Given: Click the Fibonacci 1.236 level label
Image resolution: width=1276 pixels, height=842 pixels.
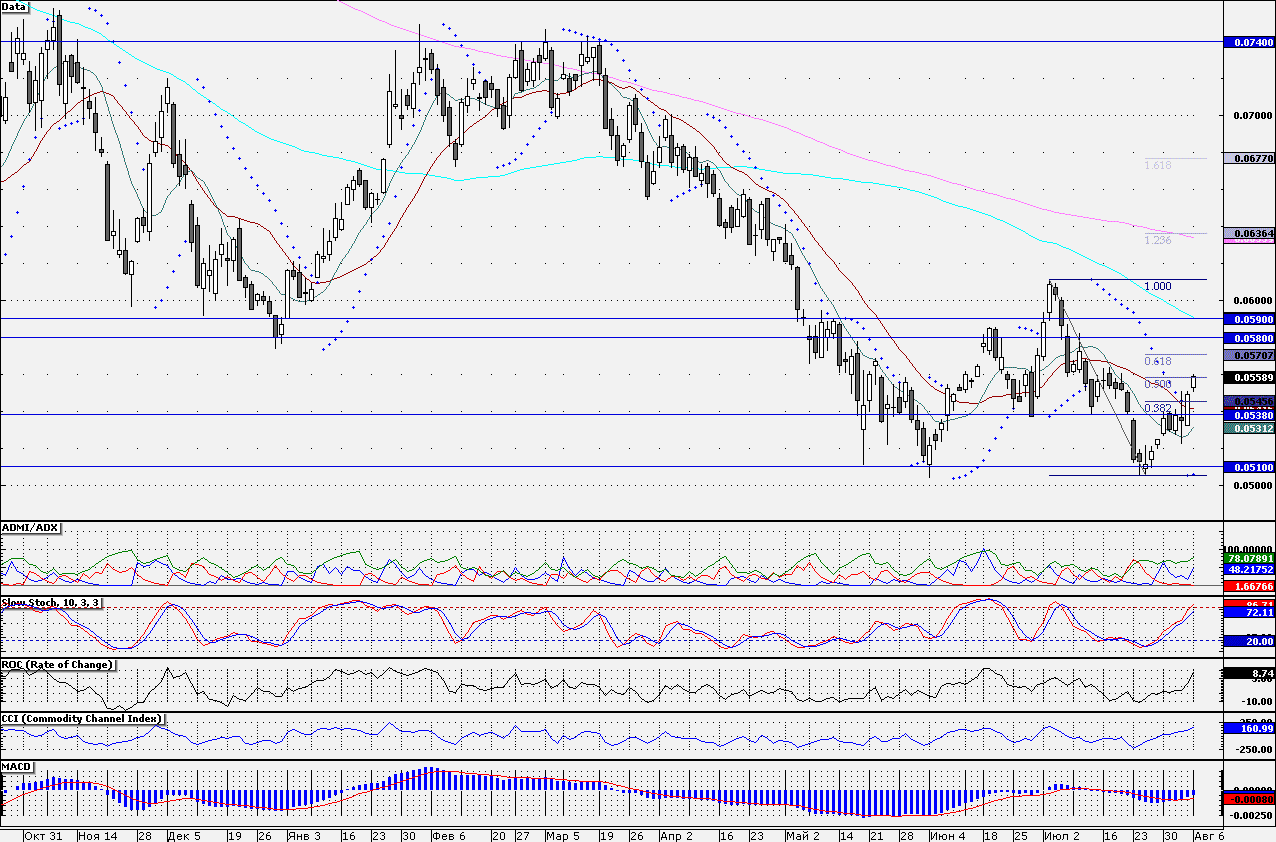Looking at the screenshot, I should (x=1156, y=241).
